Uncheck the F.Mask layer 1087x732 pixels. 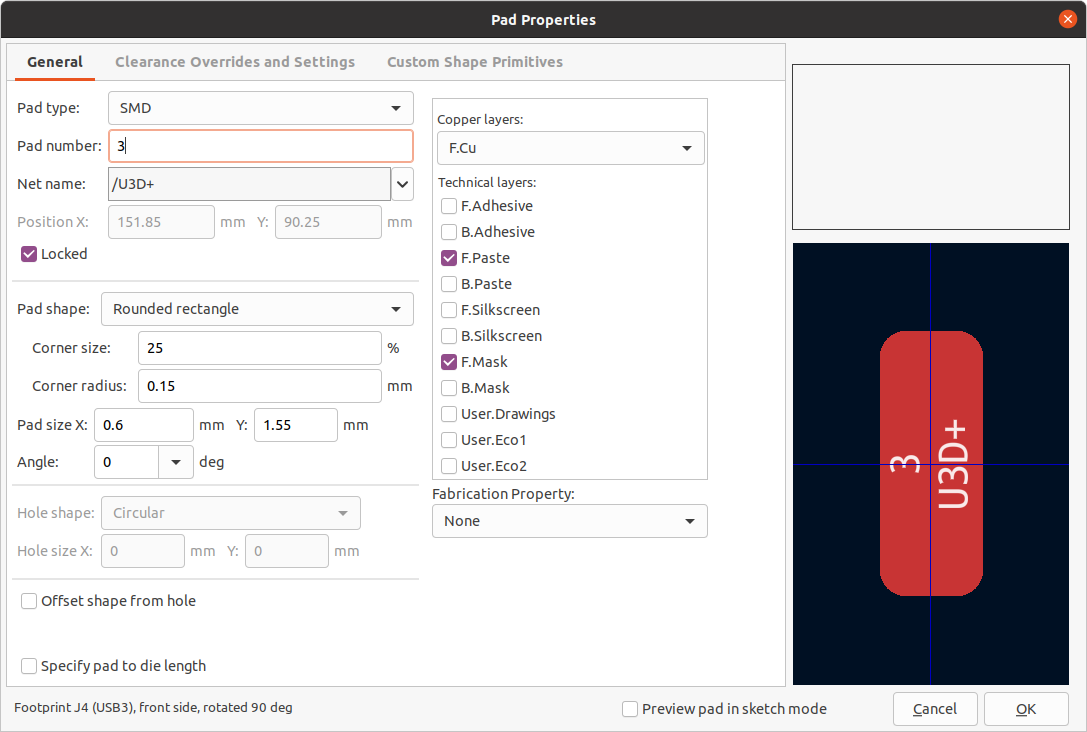point(449,362)
